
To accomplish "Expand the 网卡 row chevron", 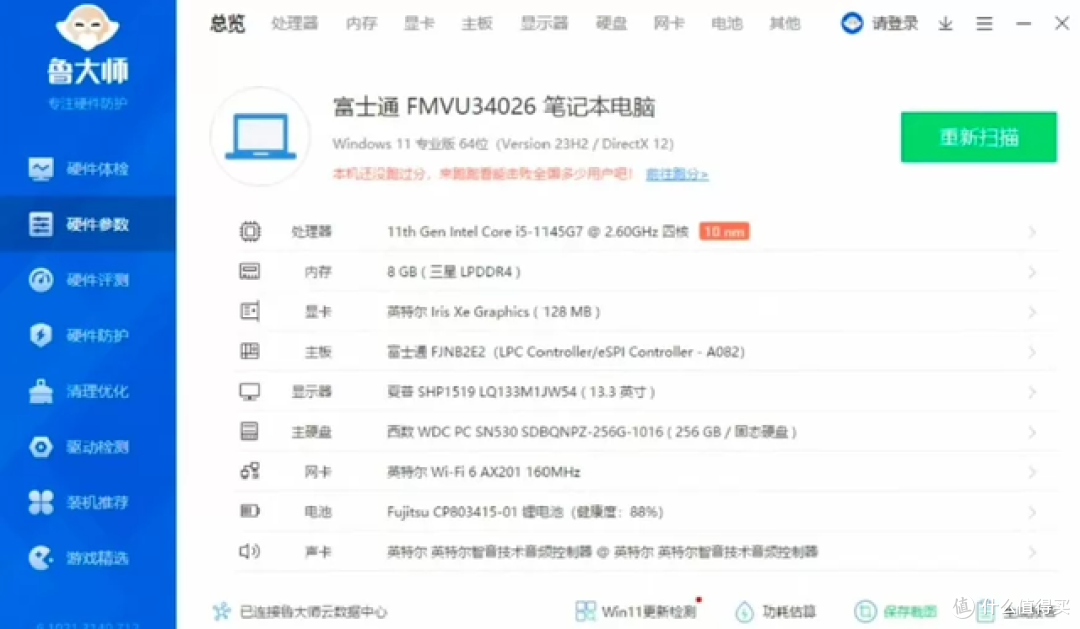I will click(x=1032, y=472).
